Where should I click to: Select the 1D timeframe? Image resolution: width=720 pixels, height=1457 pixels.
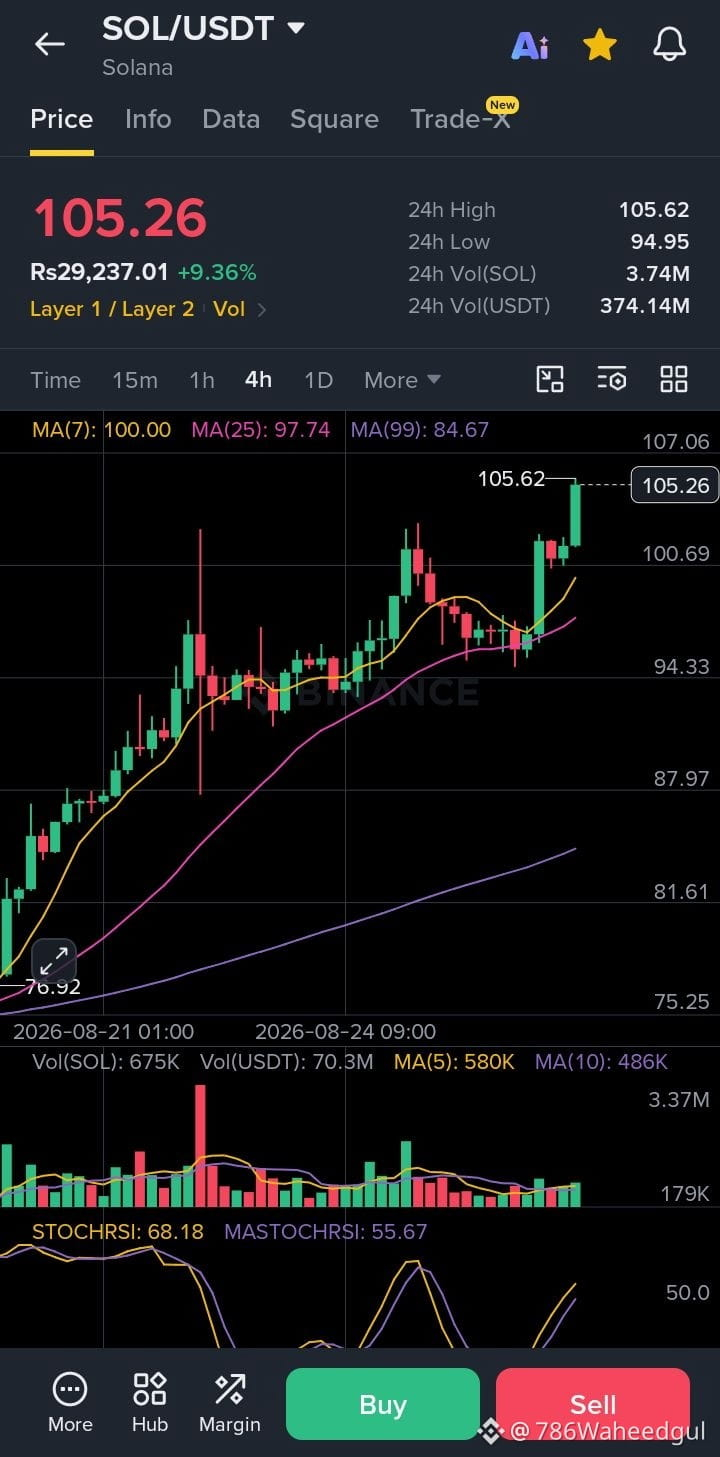tap(318, 380)
